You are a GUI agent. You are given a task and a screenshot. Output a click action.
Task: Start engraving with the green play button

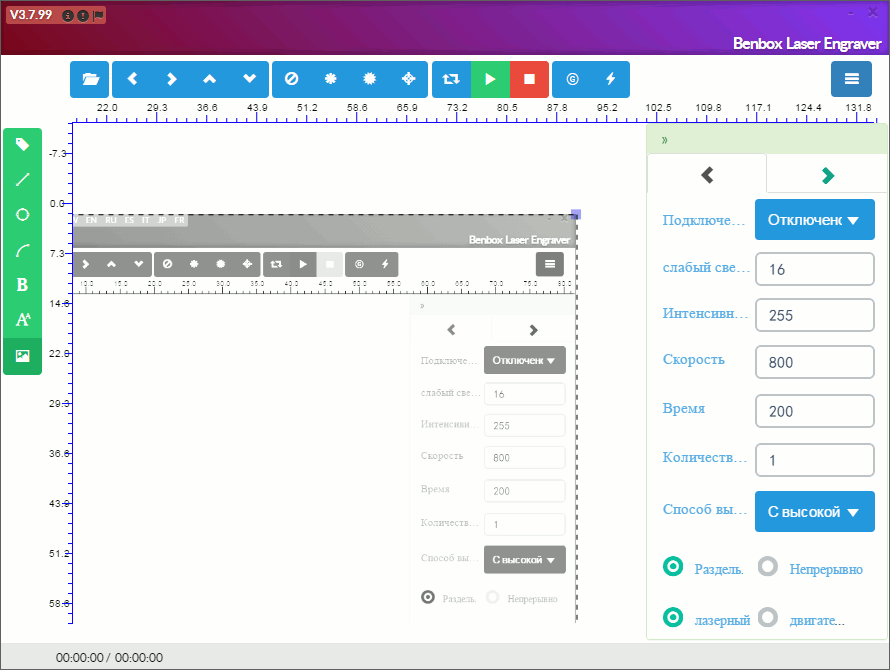click(490, 79)
